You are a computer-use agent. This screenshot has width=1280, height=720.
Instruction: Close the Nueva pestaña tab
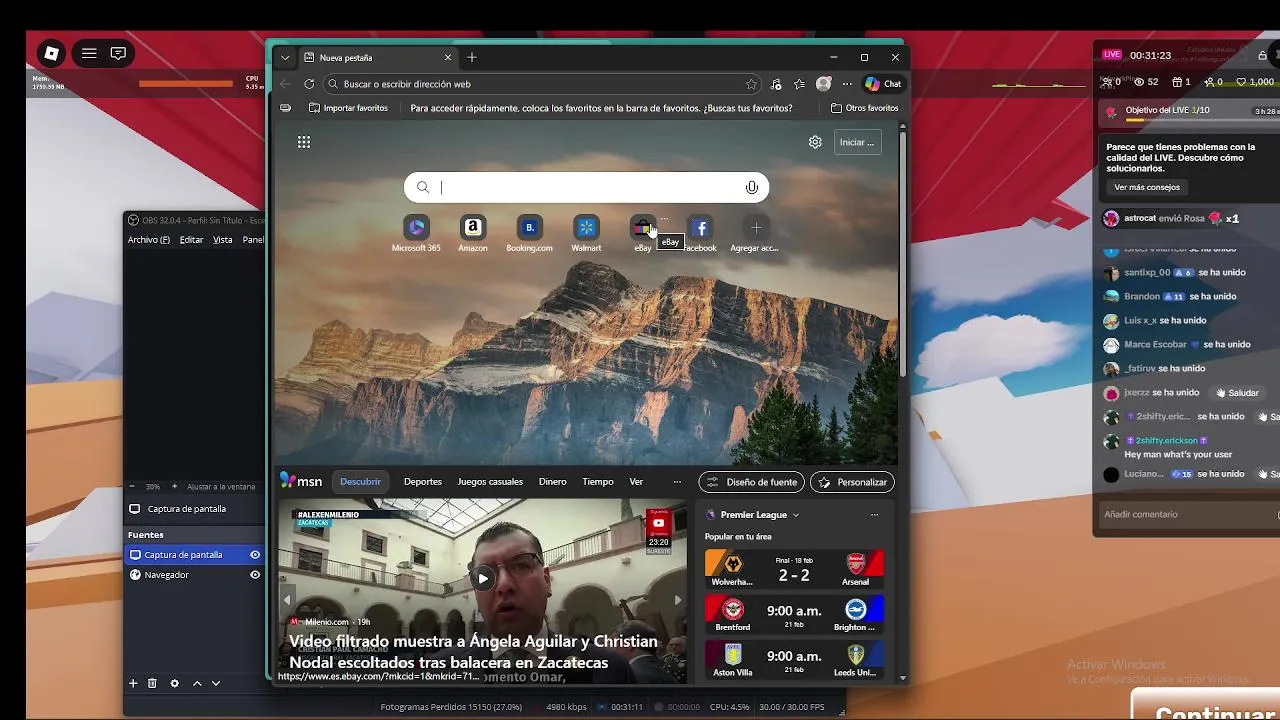pyautogui.click(x=448, y=58)
